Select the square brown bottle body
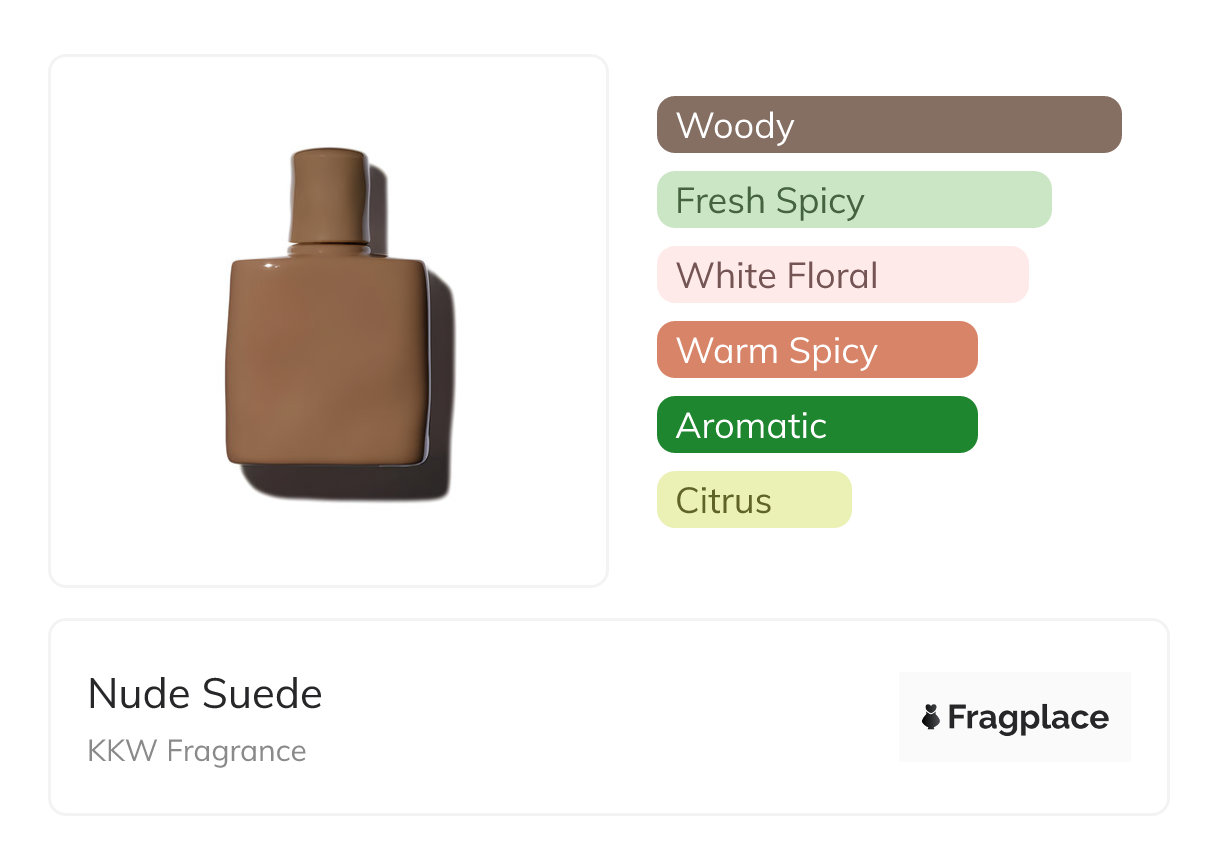 click(327, 362)
